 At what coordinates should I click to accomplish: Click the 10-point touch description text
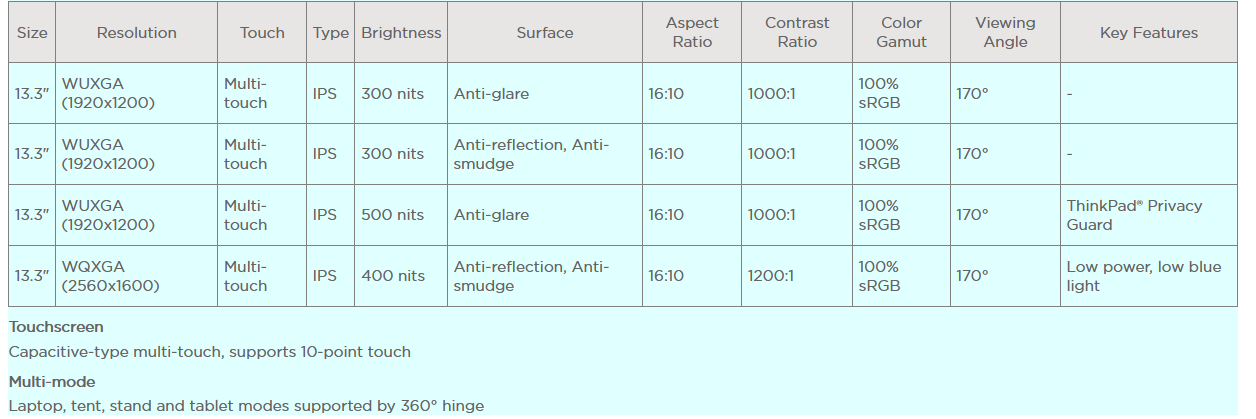(x=210, y=352)
